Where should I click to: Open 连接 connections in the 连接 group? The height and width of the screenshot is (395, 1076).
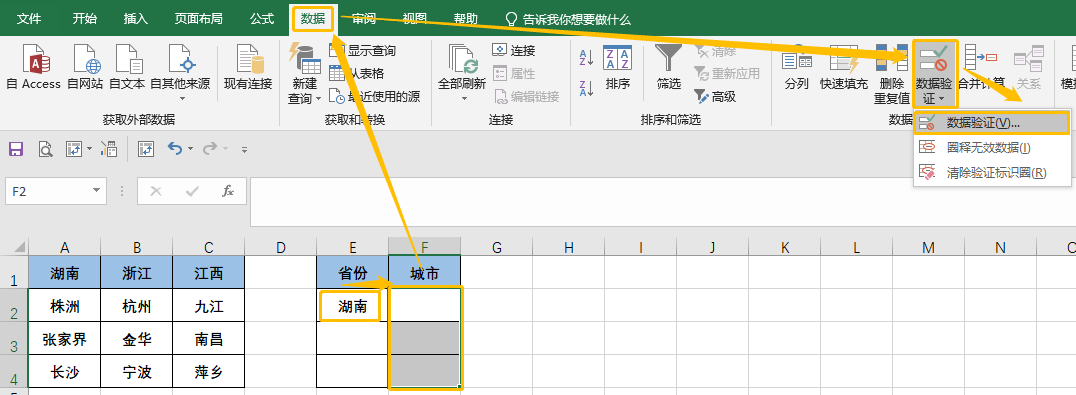tap(513, 50)
